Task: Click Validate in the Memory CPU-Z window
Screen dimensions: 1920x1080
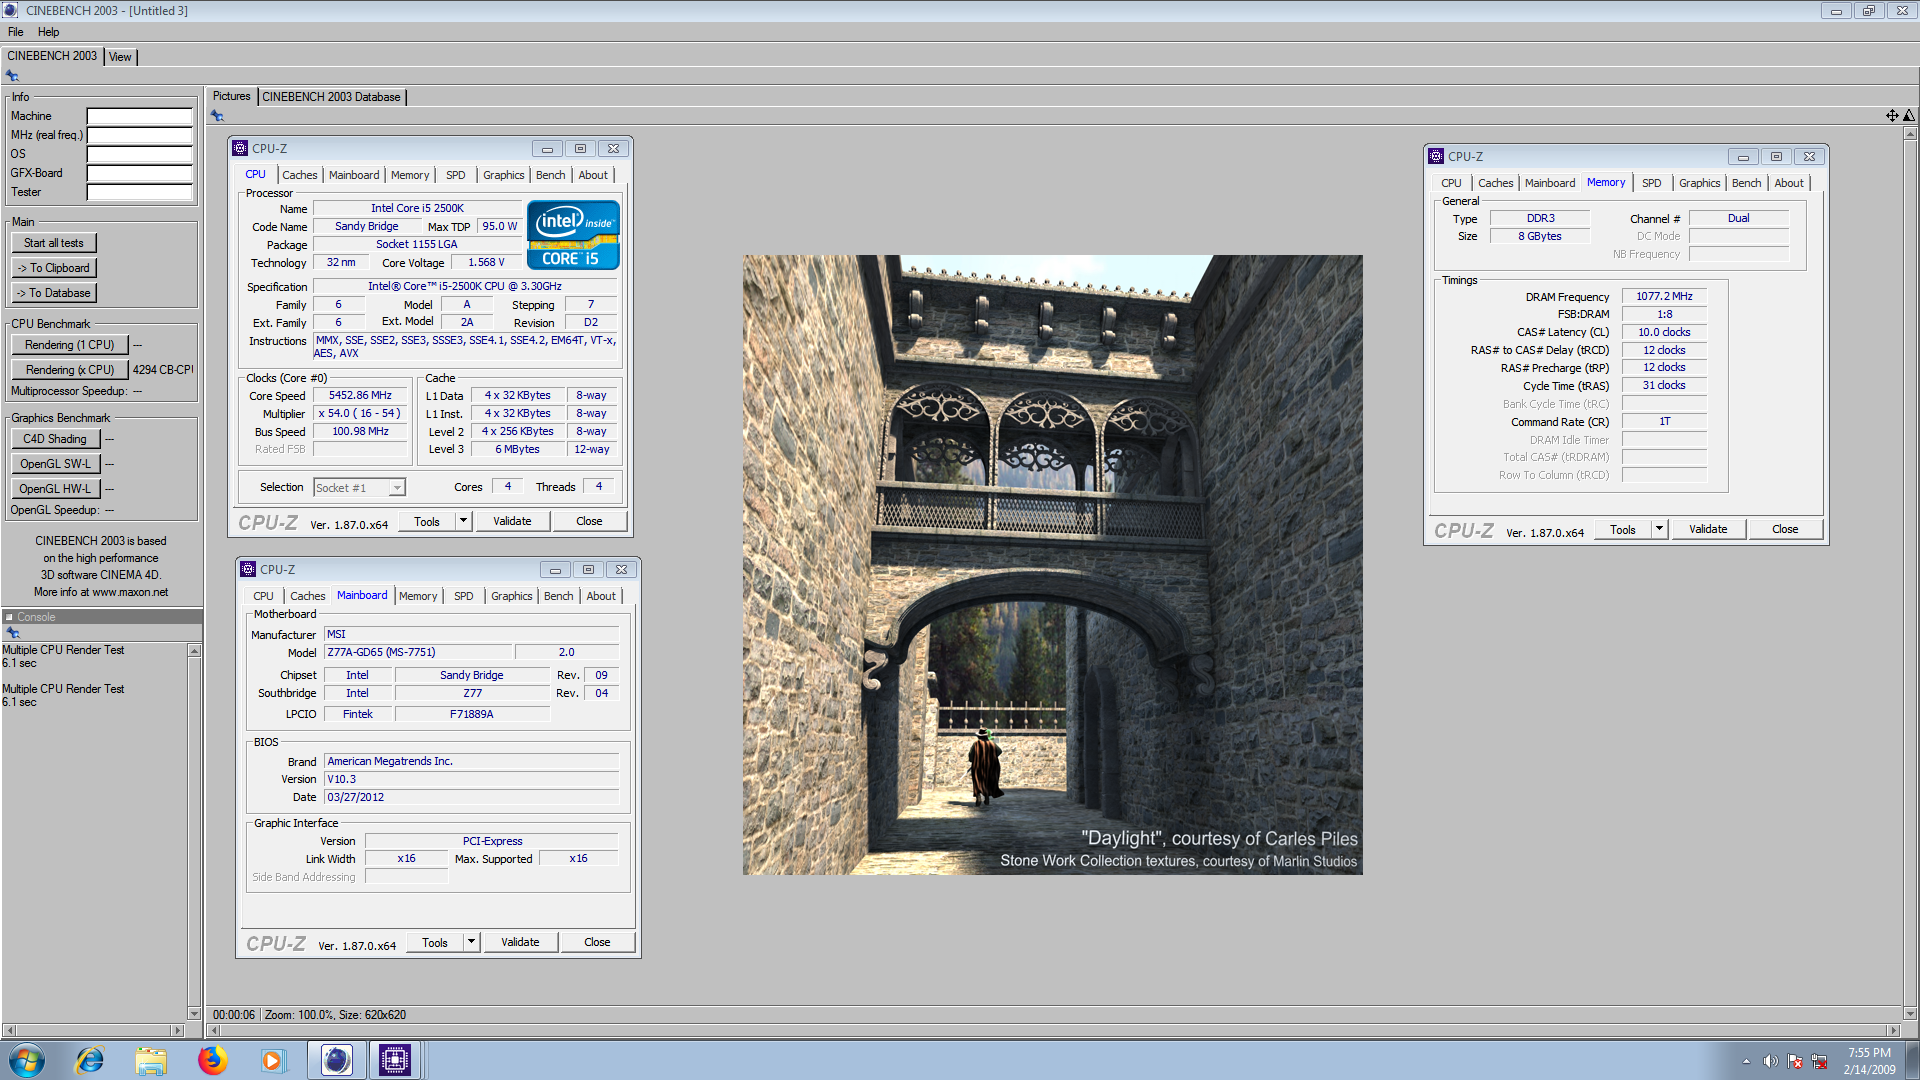Action: 1708,529
